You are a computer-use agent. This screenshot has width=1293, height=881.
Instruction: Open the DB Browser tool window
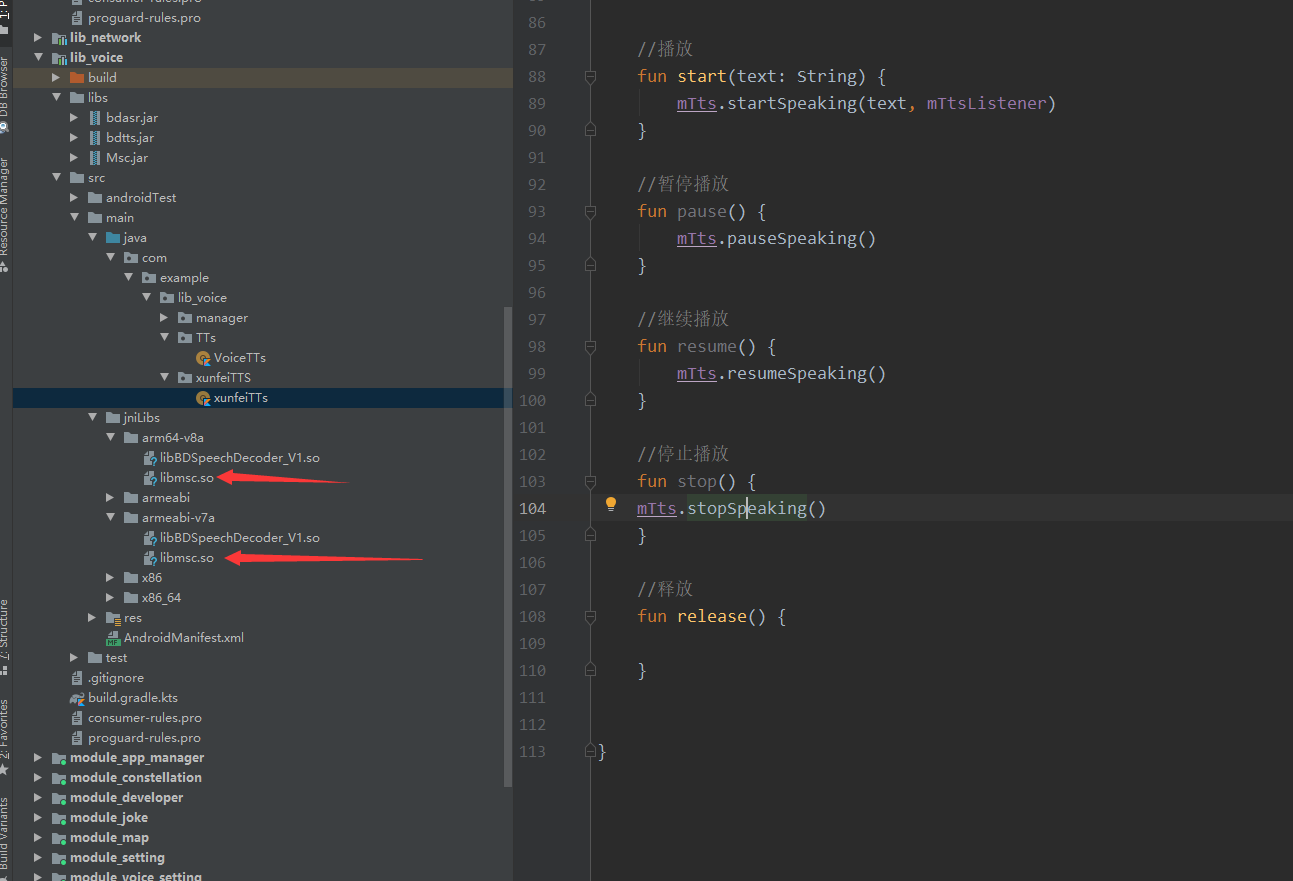pyautogui.click(x=5, y=95)
